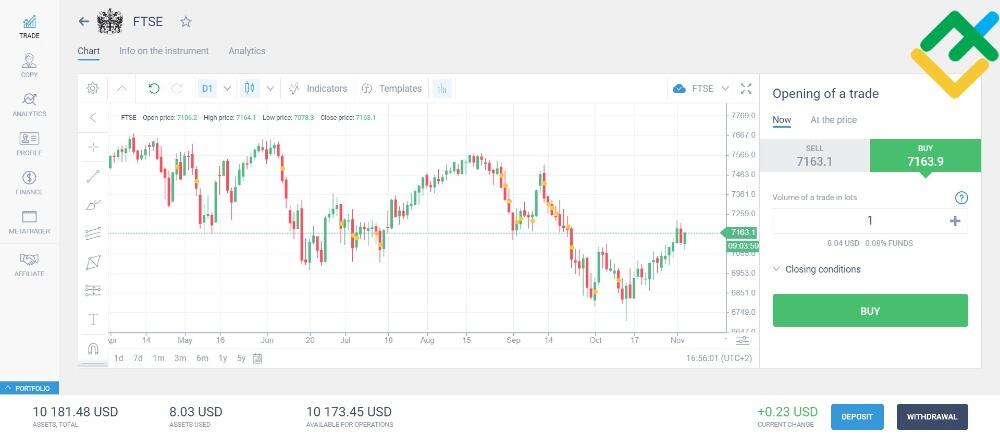The image size is (1000, 437).
Task: Choose BUY at 7163.9
Action: click(925, 156)
